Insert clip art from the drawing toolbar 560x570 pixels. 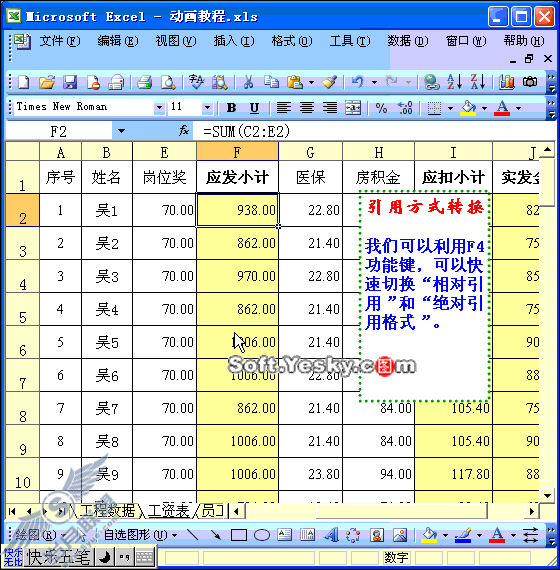(377, 535)
